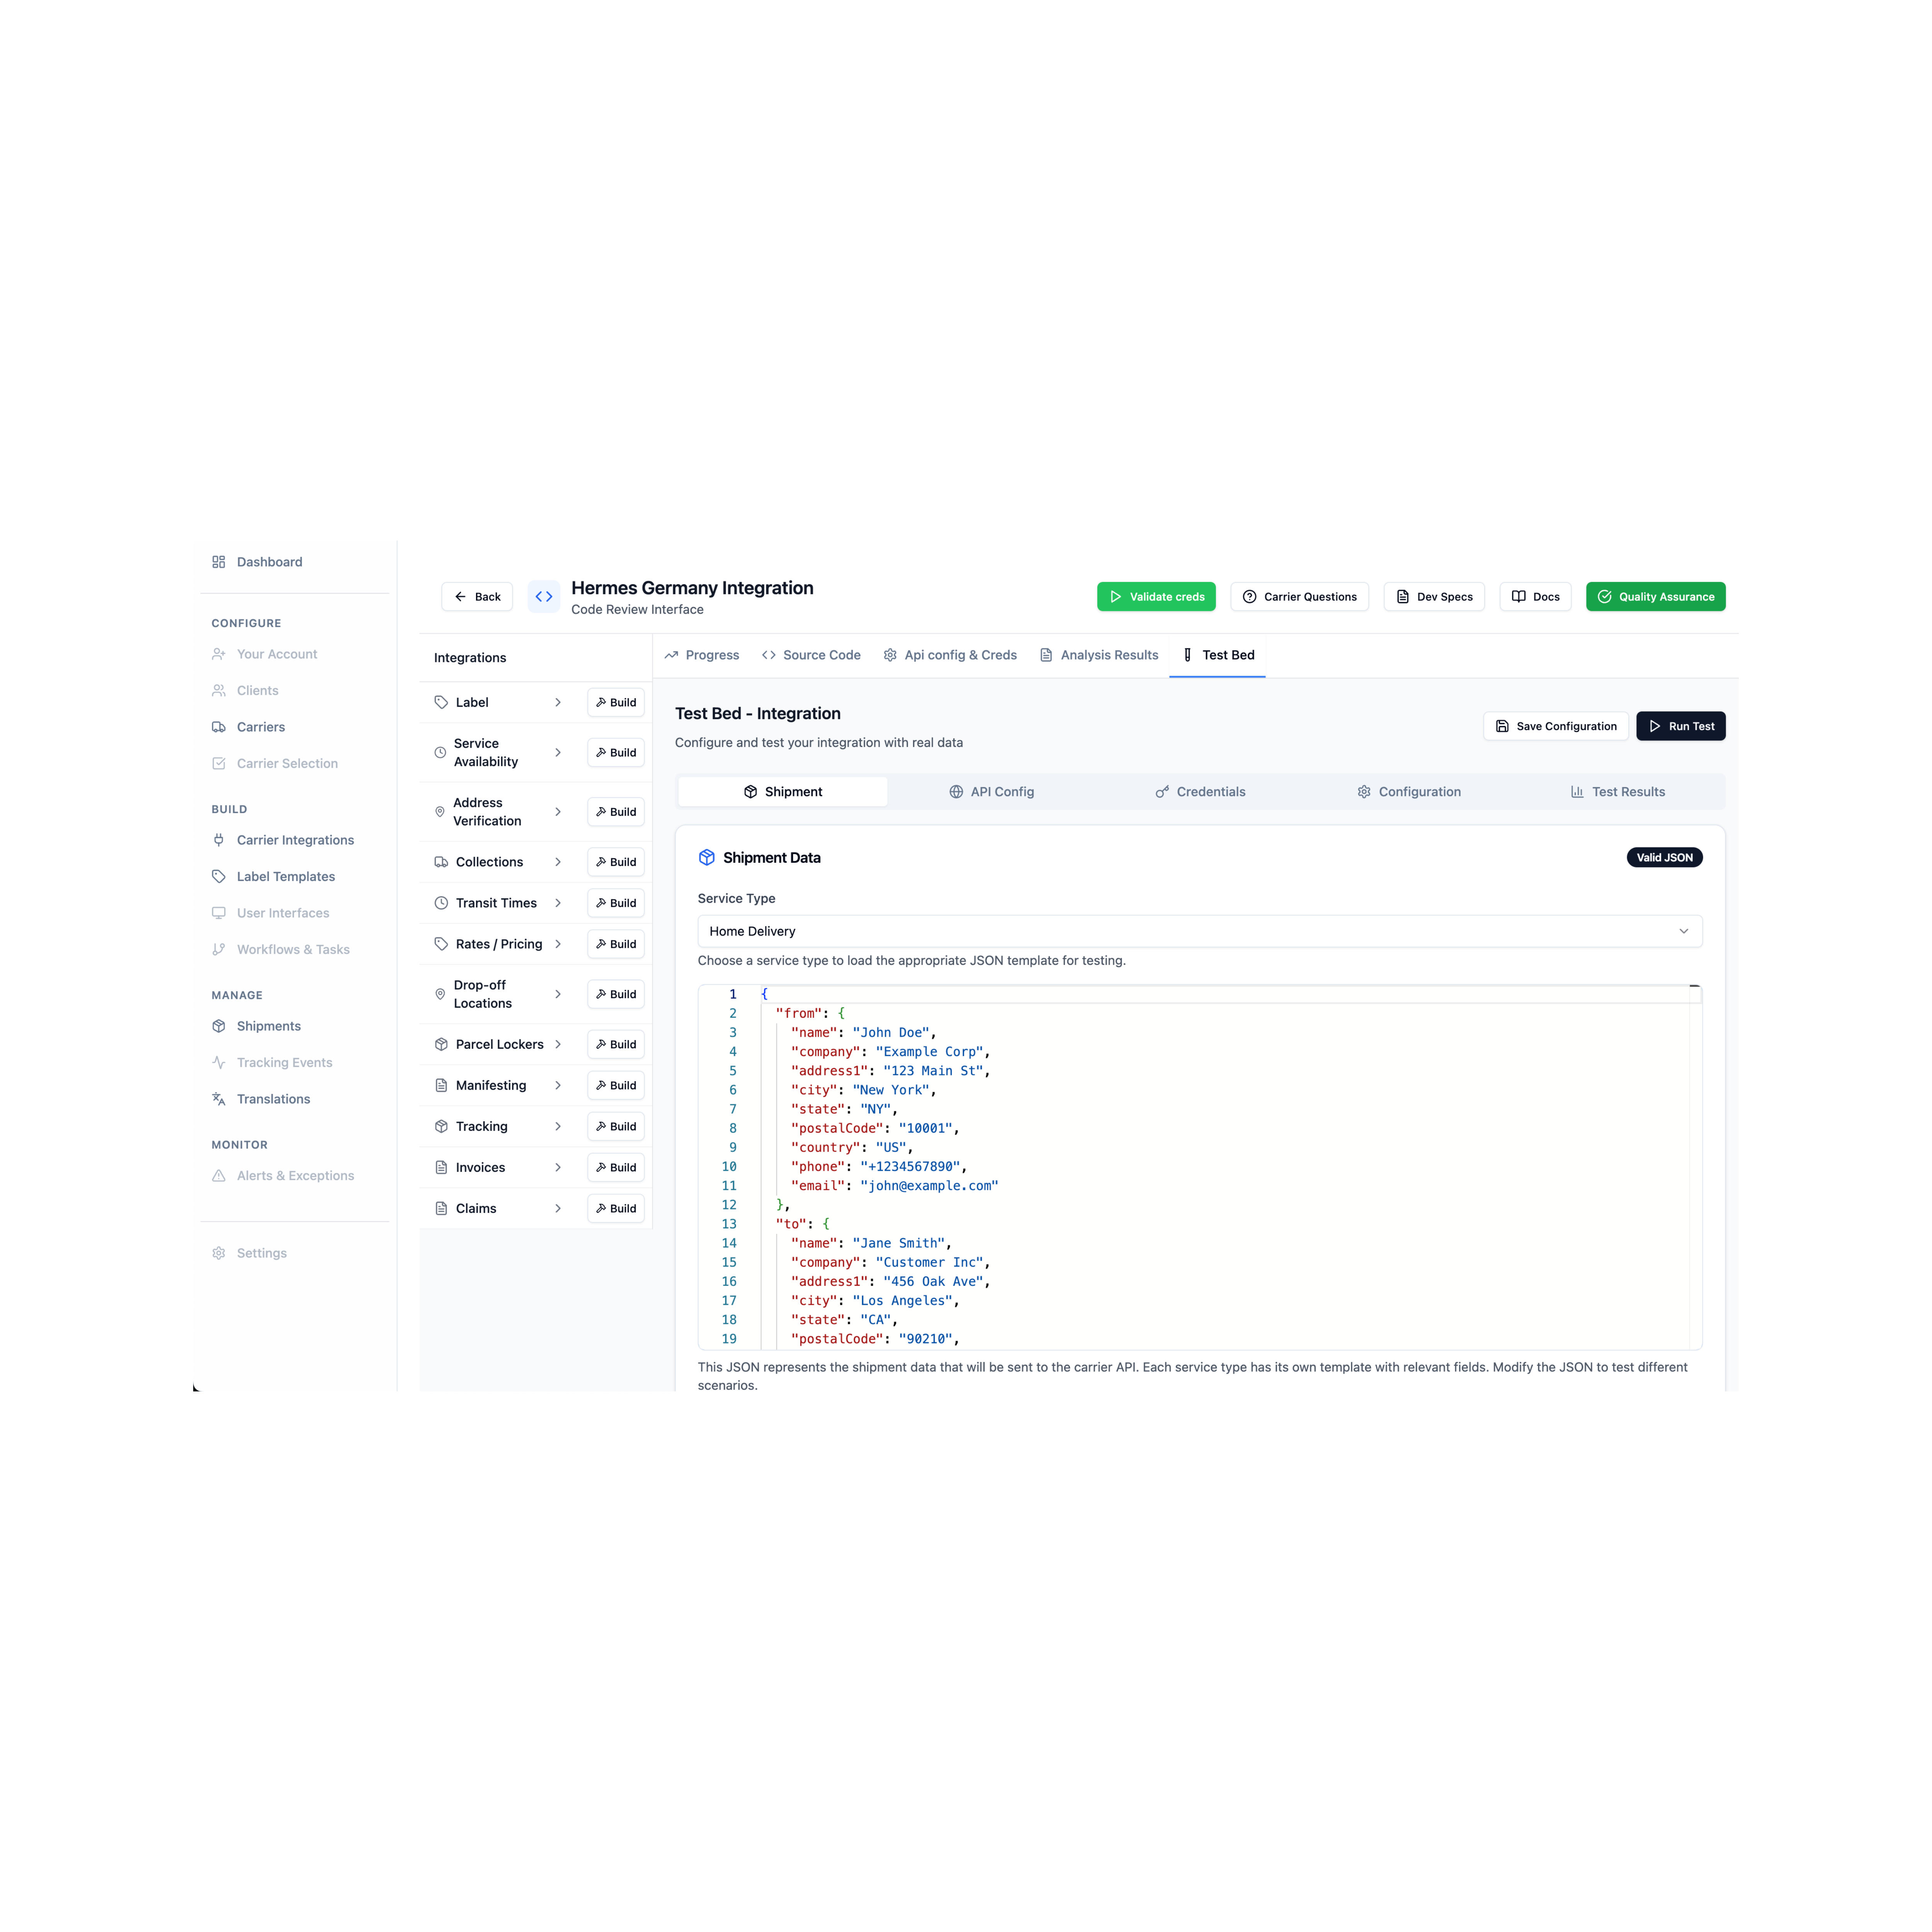Expand the Claims chevron
The width and height of the screenshot is (1932, 1932).
coord(558,1208)
